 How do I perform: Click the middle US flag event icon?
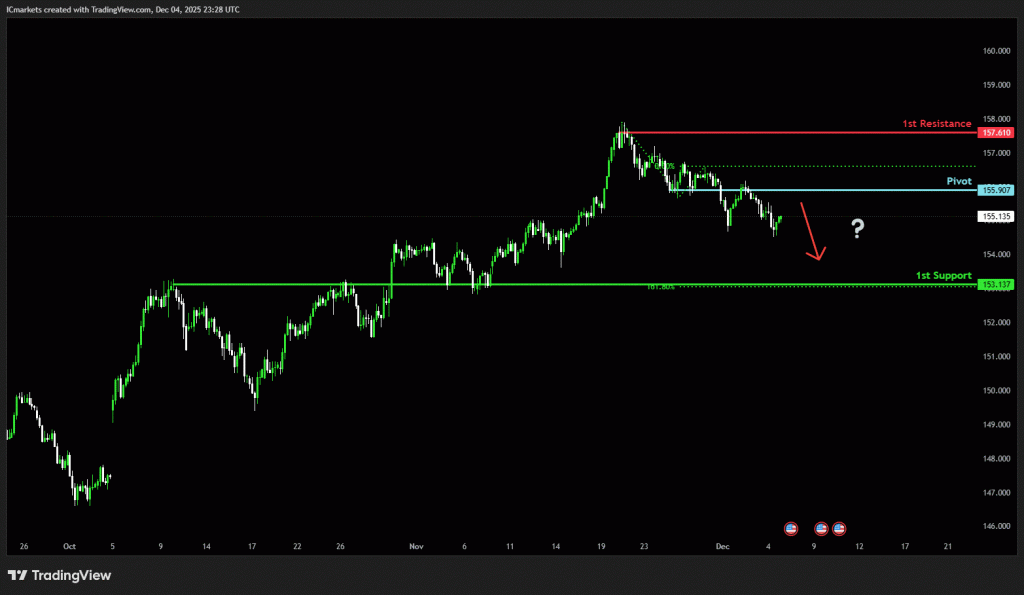[822, 527]
